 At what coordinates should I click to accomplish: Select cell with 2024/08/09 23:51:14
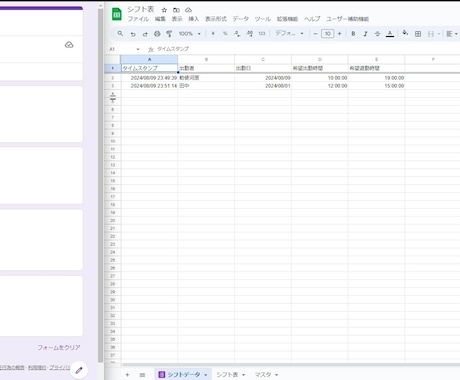click(x=149, y=86)
